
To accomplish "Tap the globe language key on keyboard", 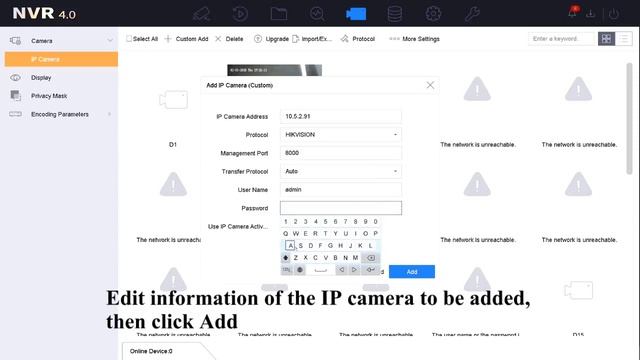I will (300, 270).
